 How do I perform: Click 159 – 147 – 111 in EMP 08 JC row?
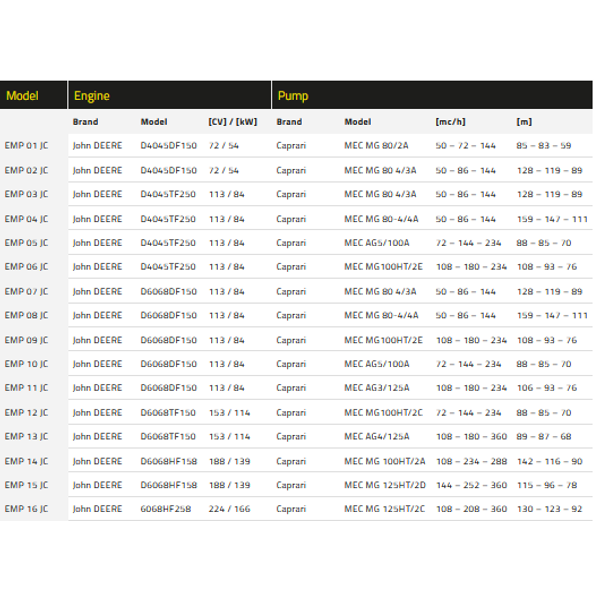tap(552, 315)
